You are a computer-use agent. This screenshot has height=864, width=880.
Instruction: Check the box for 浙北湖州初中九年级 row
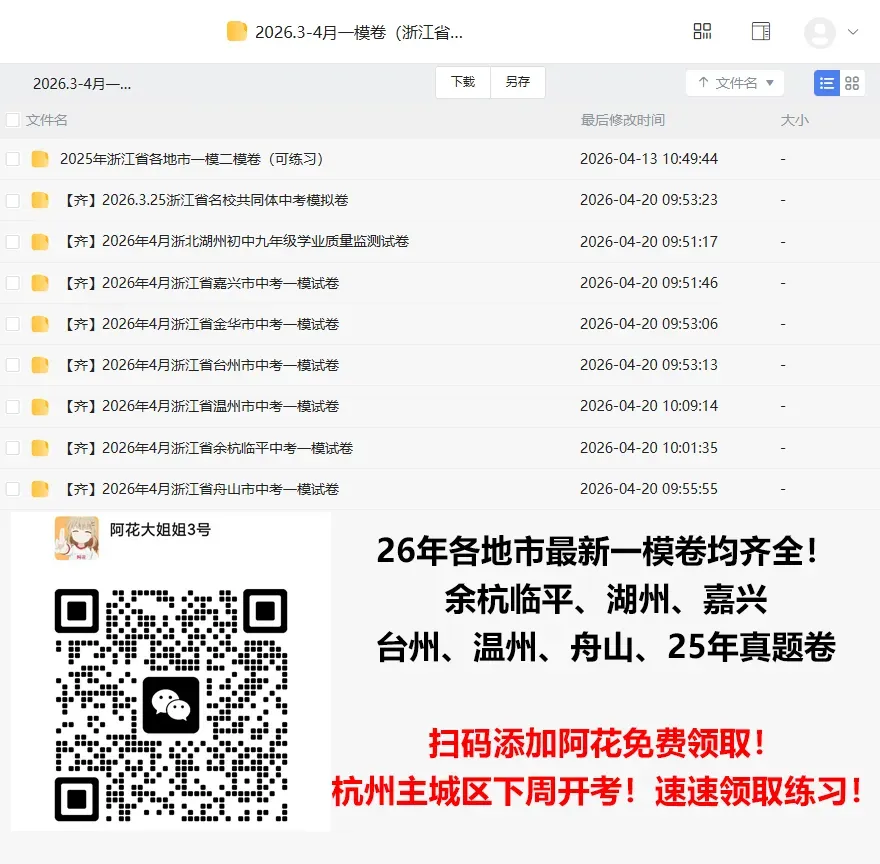pos(12,241)
